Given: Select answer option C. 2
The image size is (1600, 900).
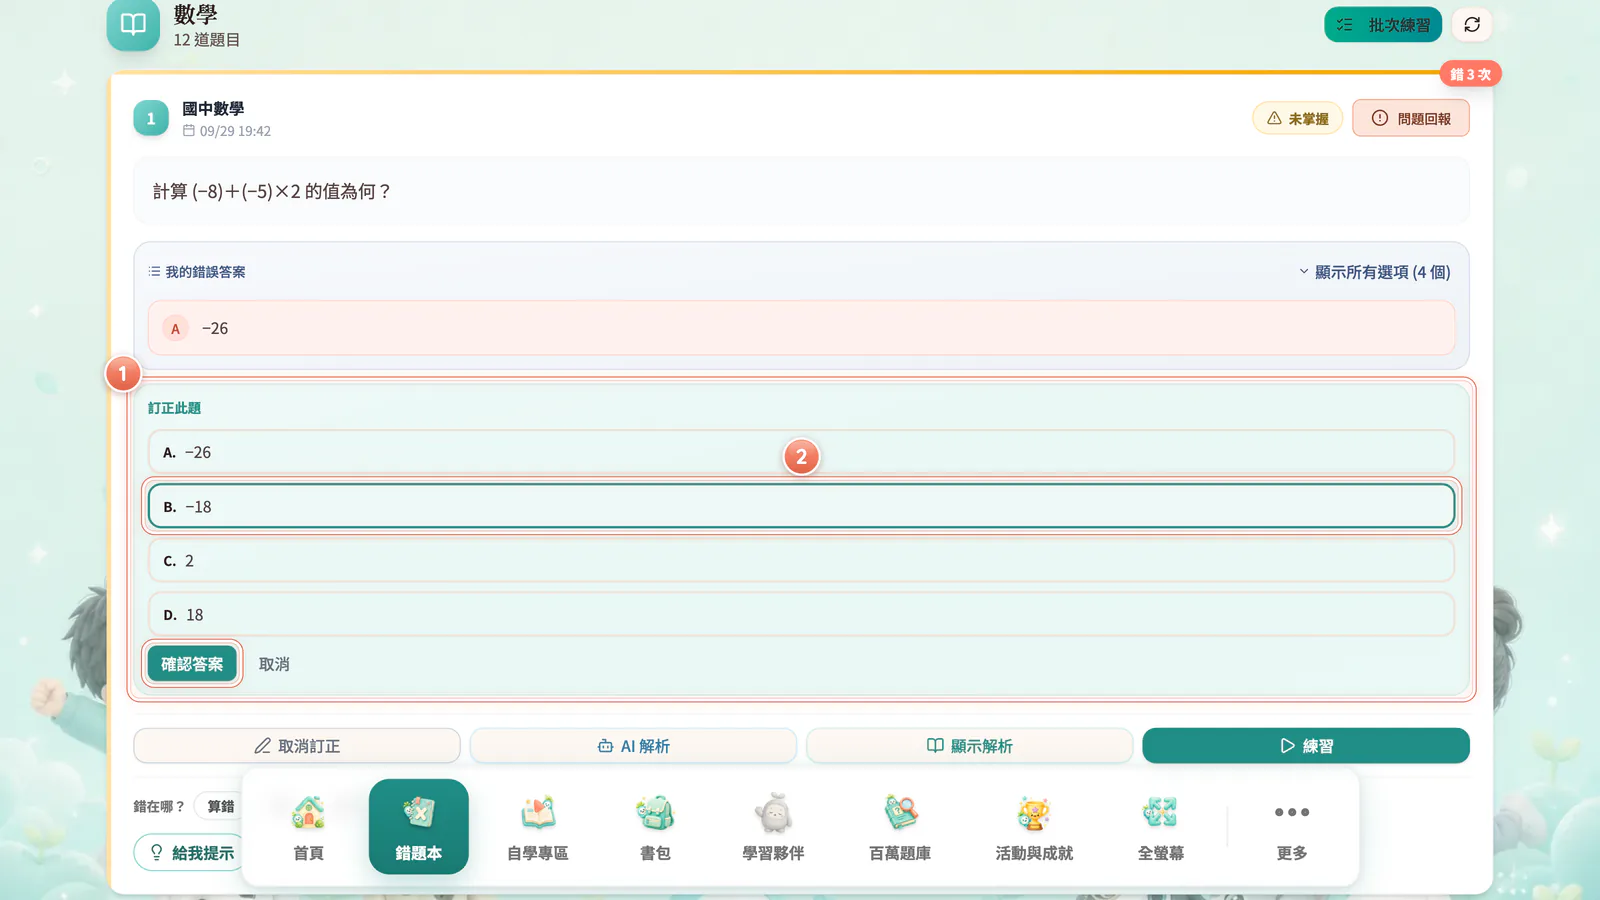Looking at the screenshot, I should tap(801, 560).
